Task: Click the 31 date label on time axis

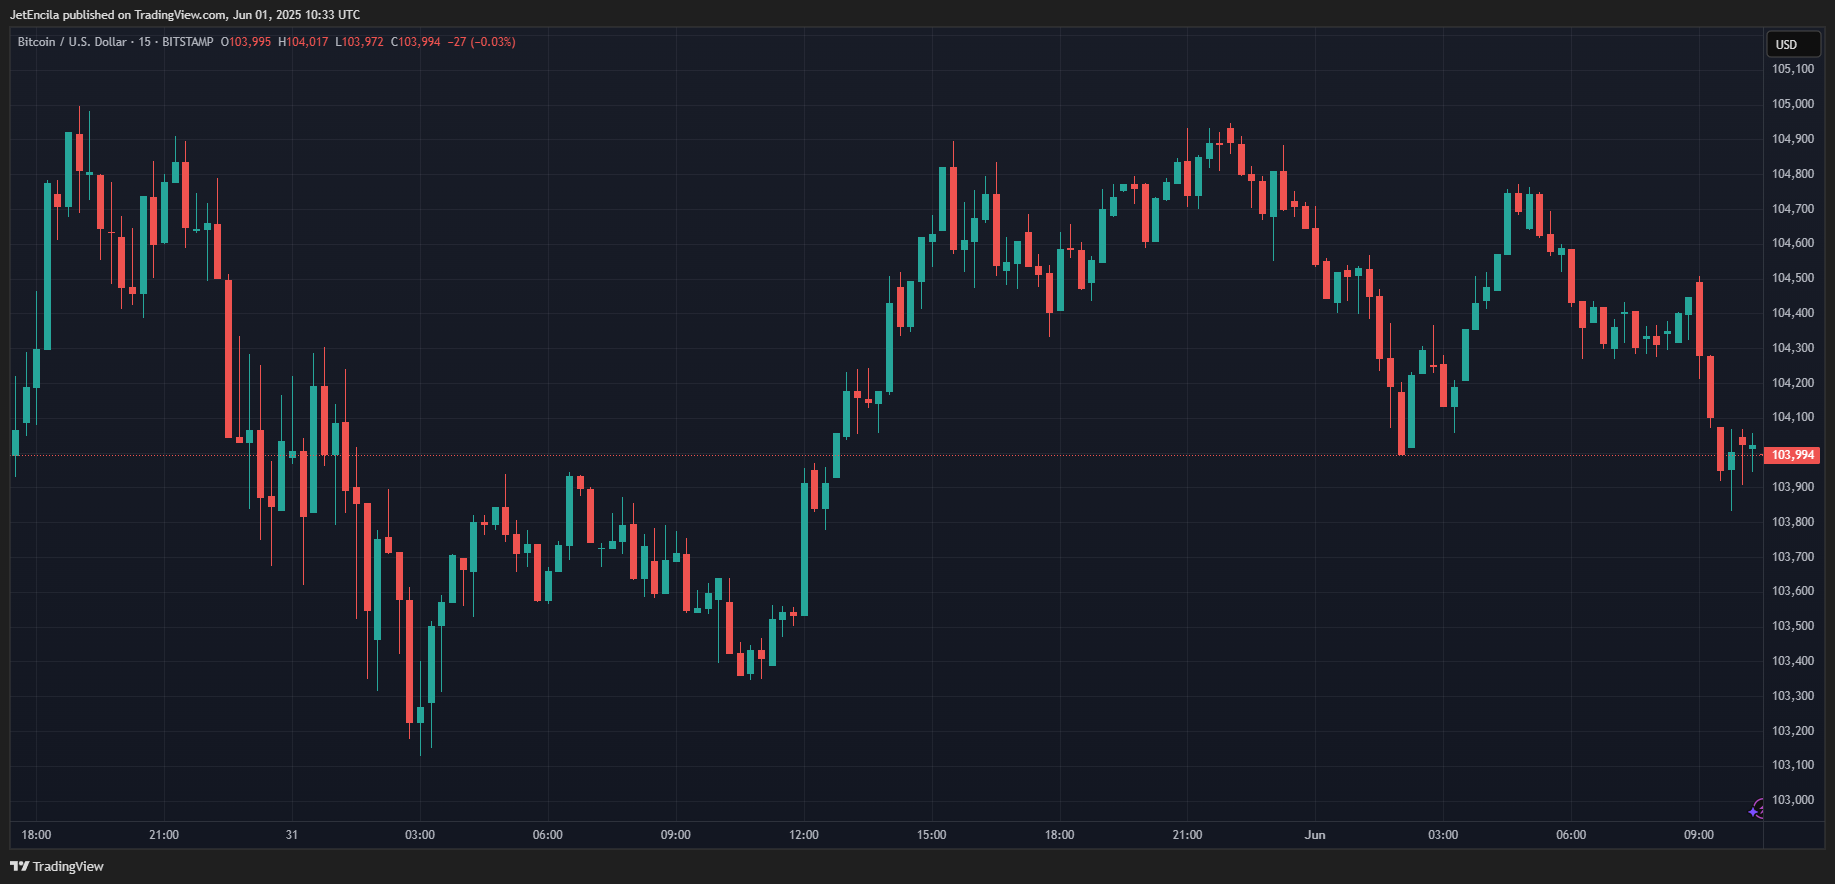Action: (291, 835)
